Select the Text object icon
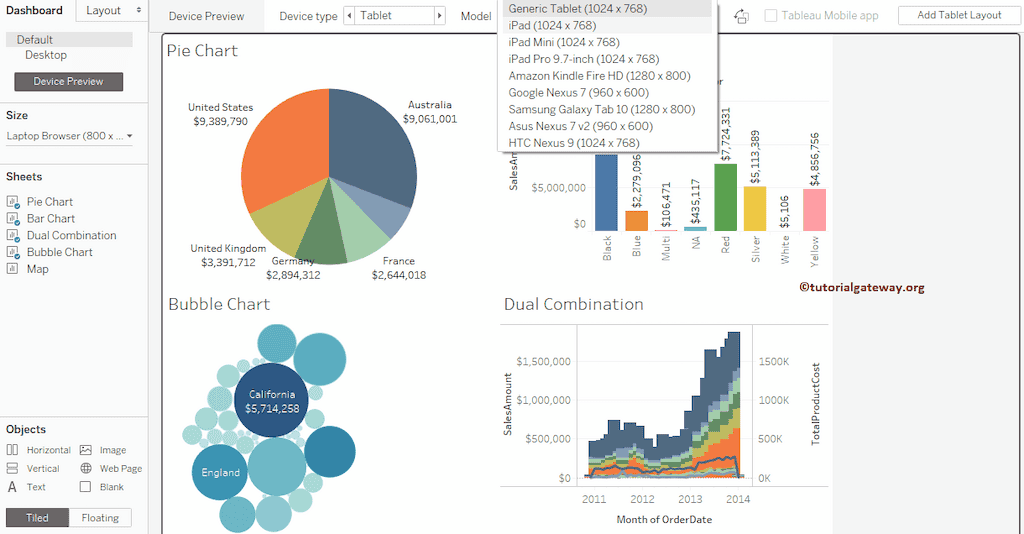Viewport: 1024px width, 534px height. click(x=12, y=486)
